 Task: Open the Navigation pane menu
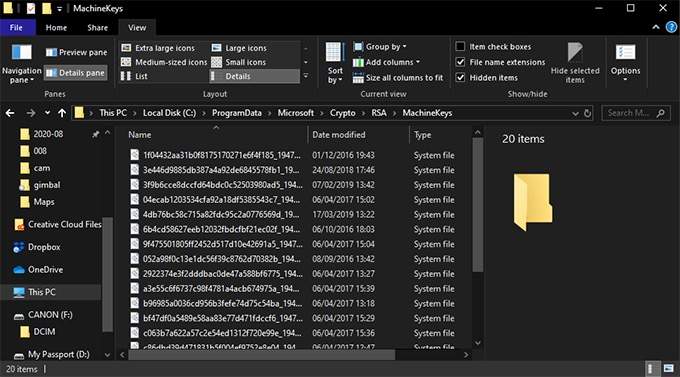(21, 63)
